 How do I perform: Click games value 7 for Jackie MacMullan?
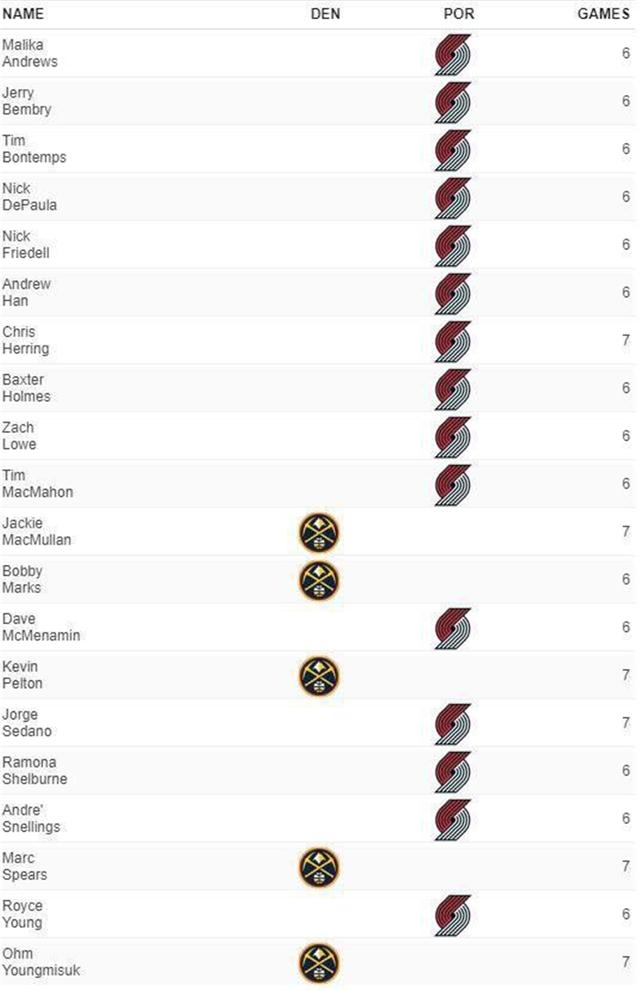click(625, 532)
